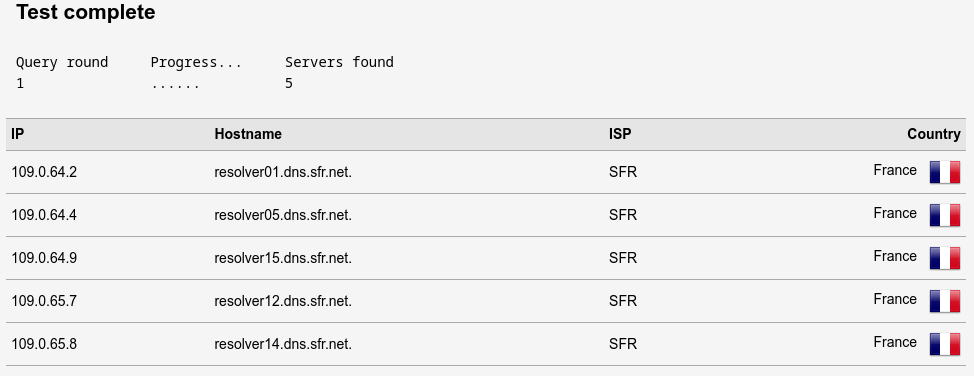Select the IP address 109.0.65.8
The height and width of the screenshot is (376, 974).
(x=44, y=344)
